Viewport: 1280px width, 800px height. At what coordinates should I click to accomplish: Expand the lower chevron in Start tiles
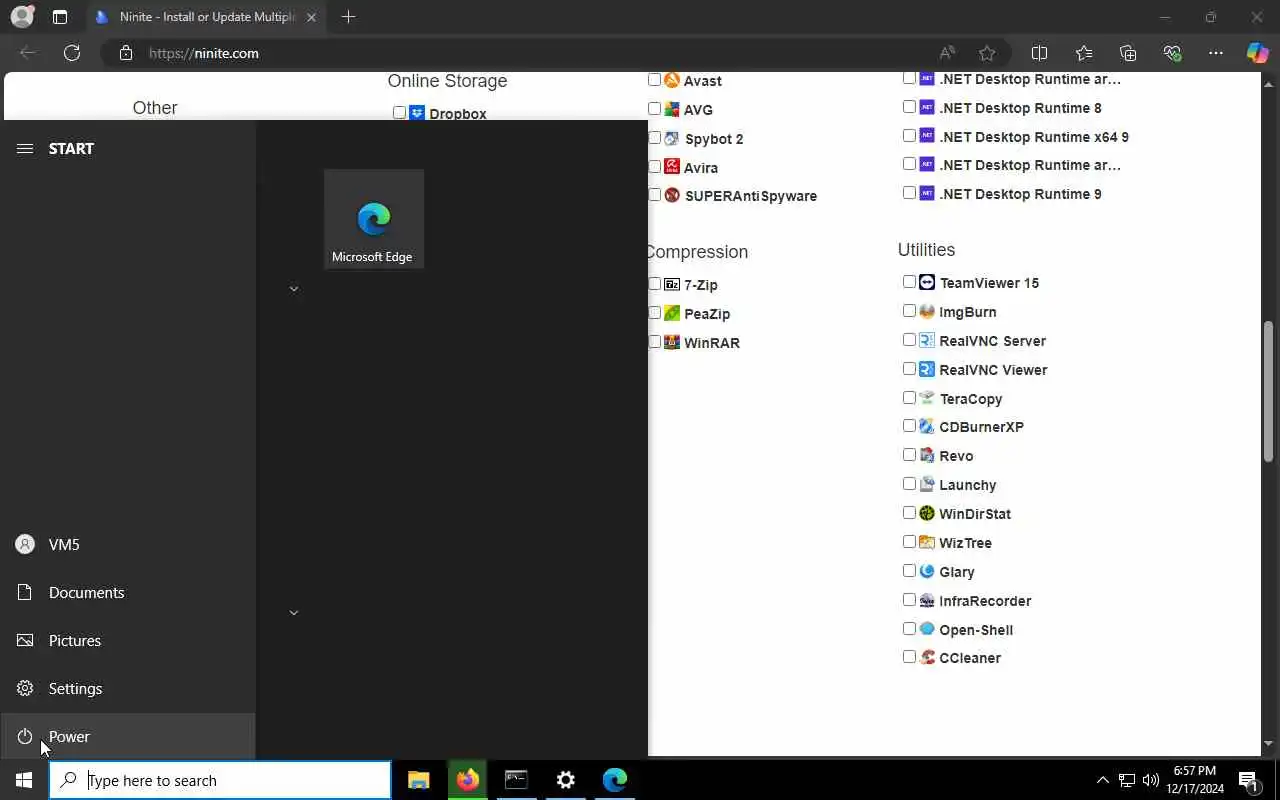(x=294, y=613)
